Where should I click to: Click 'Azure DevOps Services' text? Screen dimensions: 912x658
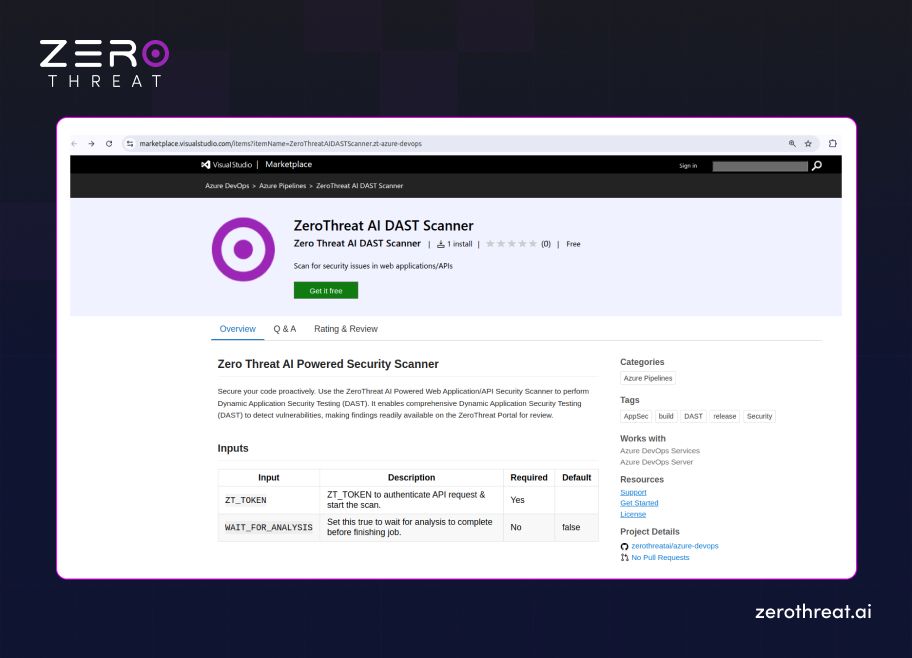click(x=660, y=451)
